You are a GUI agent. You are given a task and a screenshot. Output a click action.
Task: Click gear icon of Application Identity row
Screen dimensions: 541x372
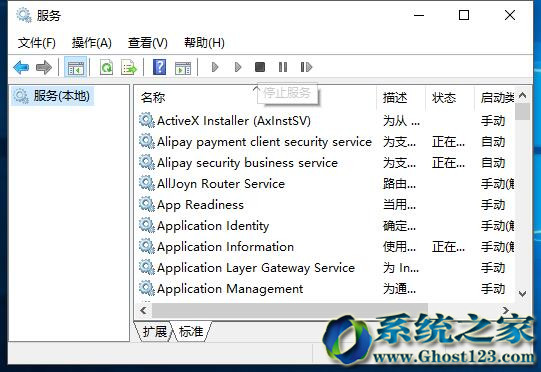pos(147,225)
